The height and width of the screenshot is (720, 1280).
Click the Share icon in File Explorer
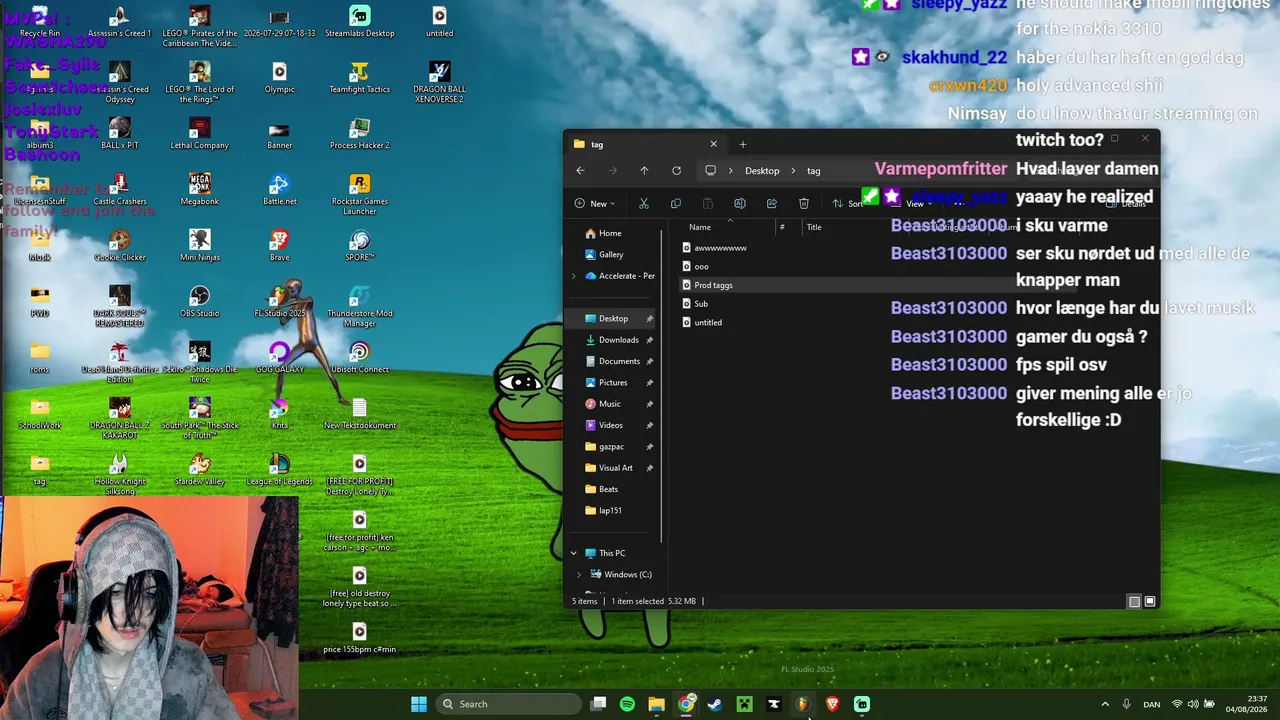click(x=772, y=204)
